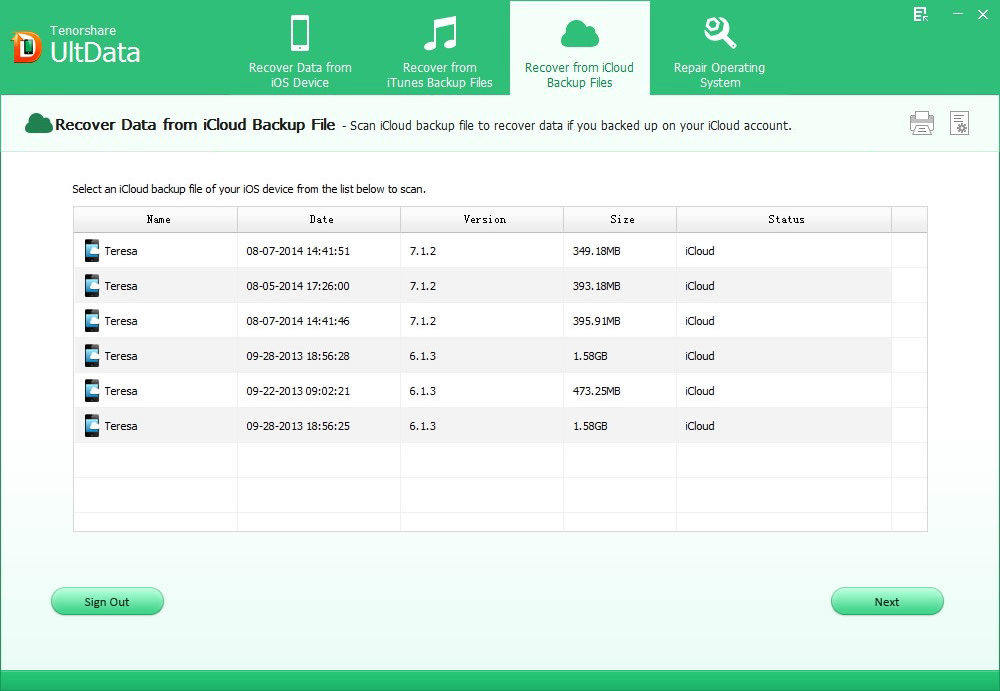Image resolution: width=1000 pixels, height=691 pixels.
Task: Sort the table by the Date column header
Action: pos(319,219)
